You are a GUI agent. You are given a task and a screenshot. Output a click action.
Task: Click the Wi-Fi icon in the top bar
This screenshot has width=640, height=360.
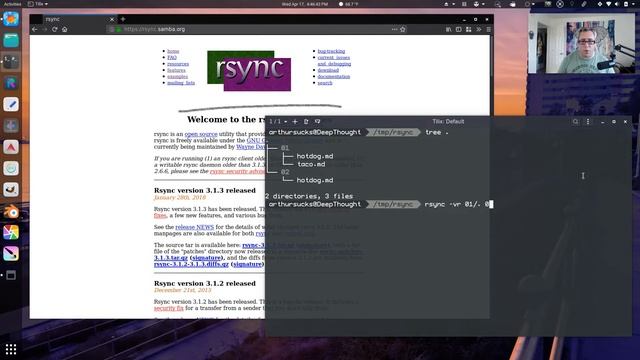[609, 4]
